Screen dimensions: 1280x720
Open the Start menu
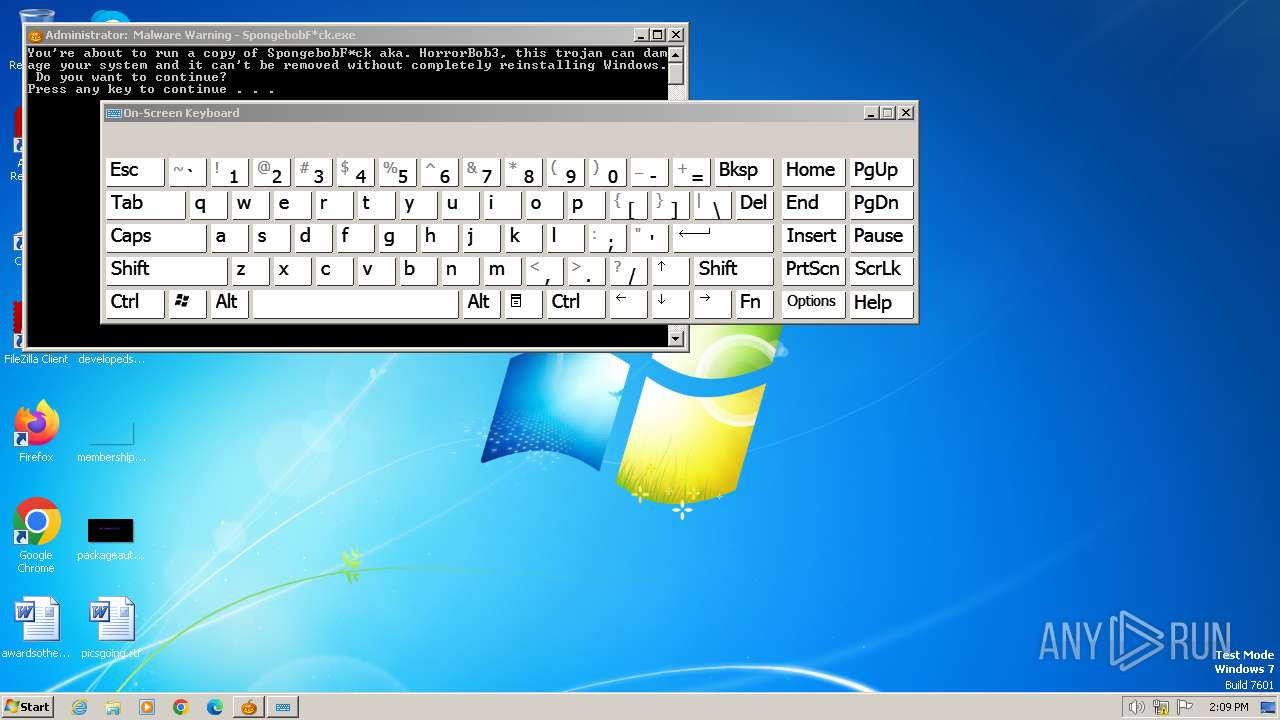coord(28,706)
